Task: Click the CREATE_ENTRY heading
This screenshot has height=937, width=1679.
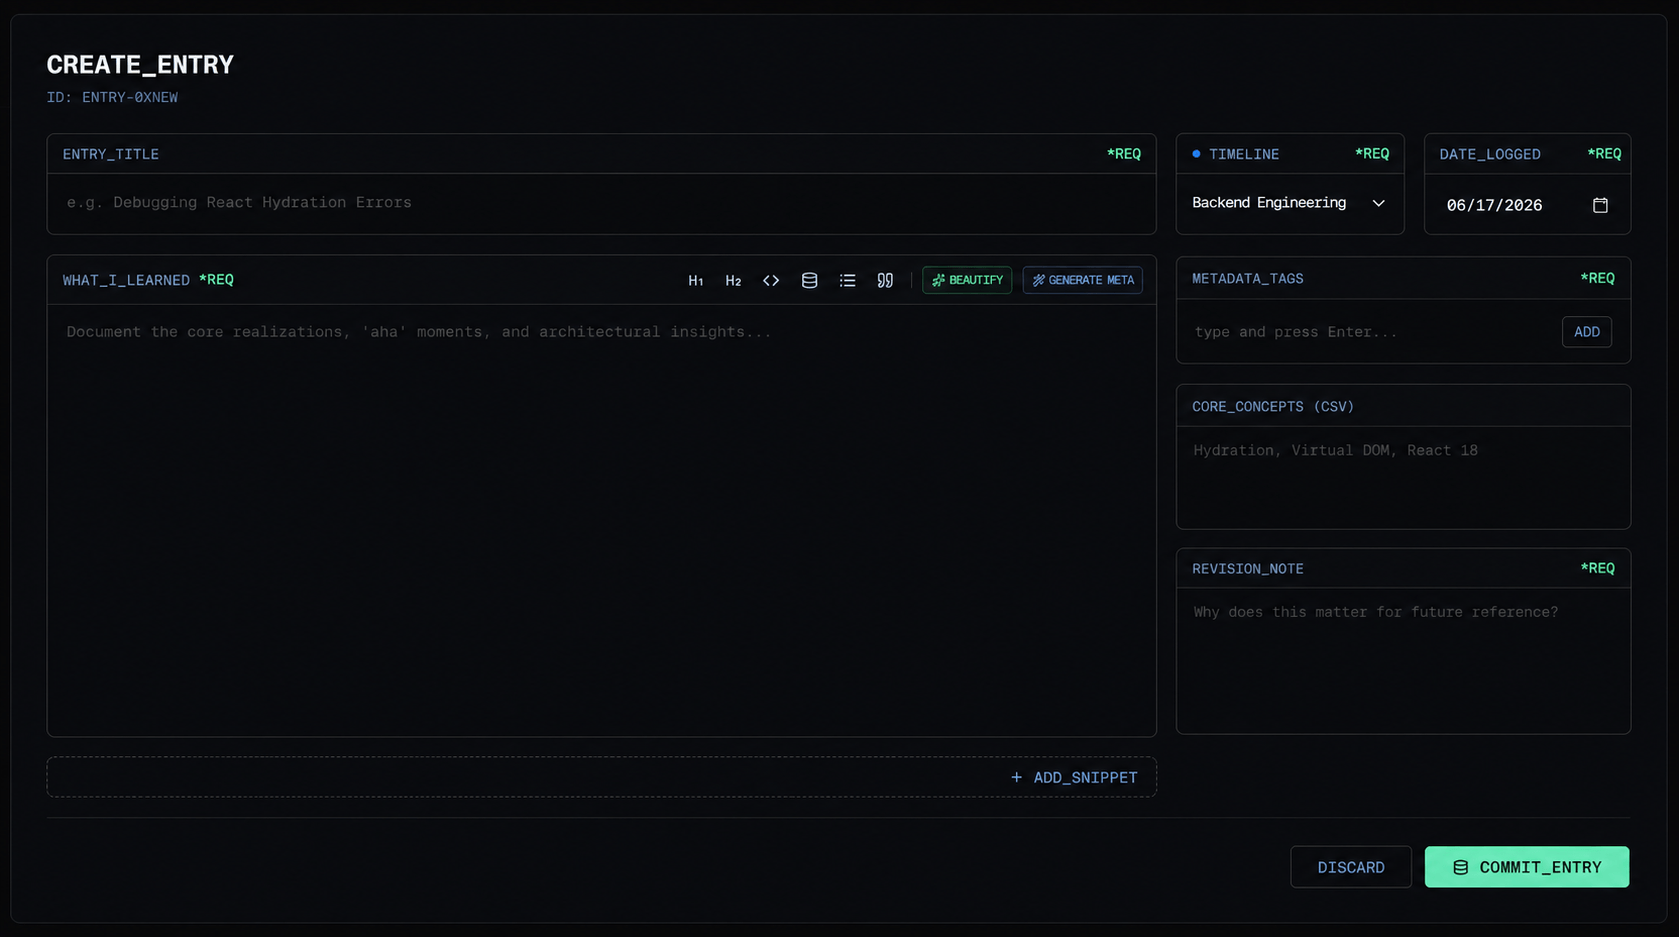Action: coord(140,65)
